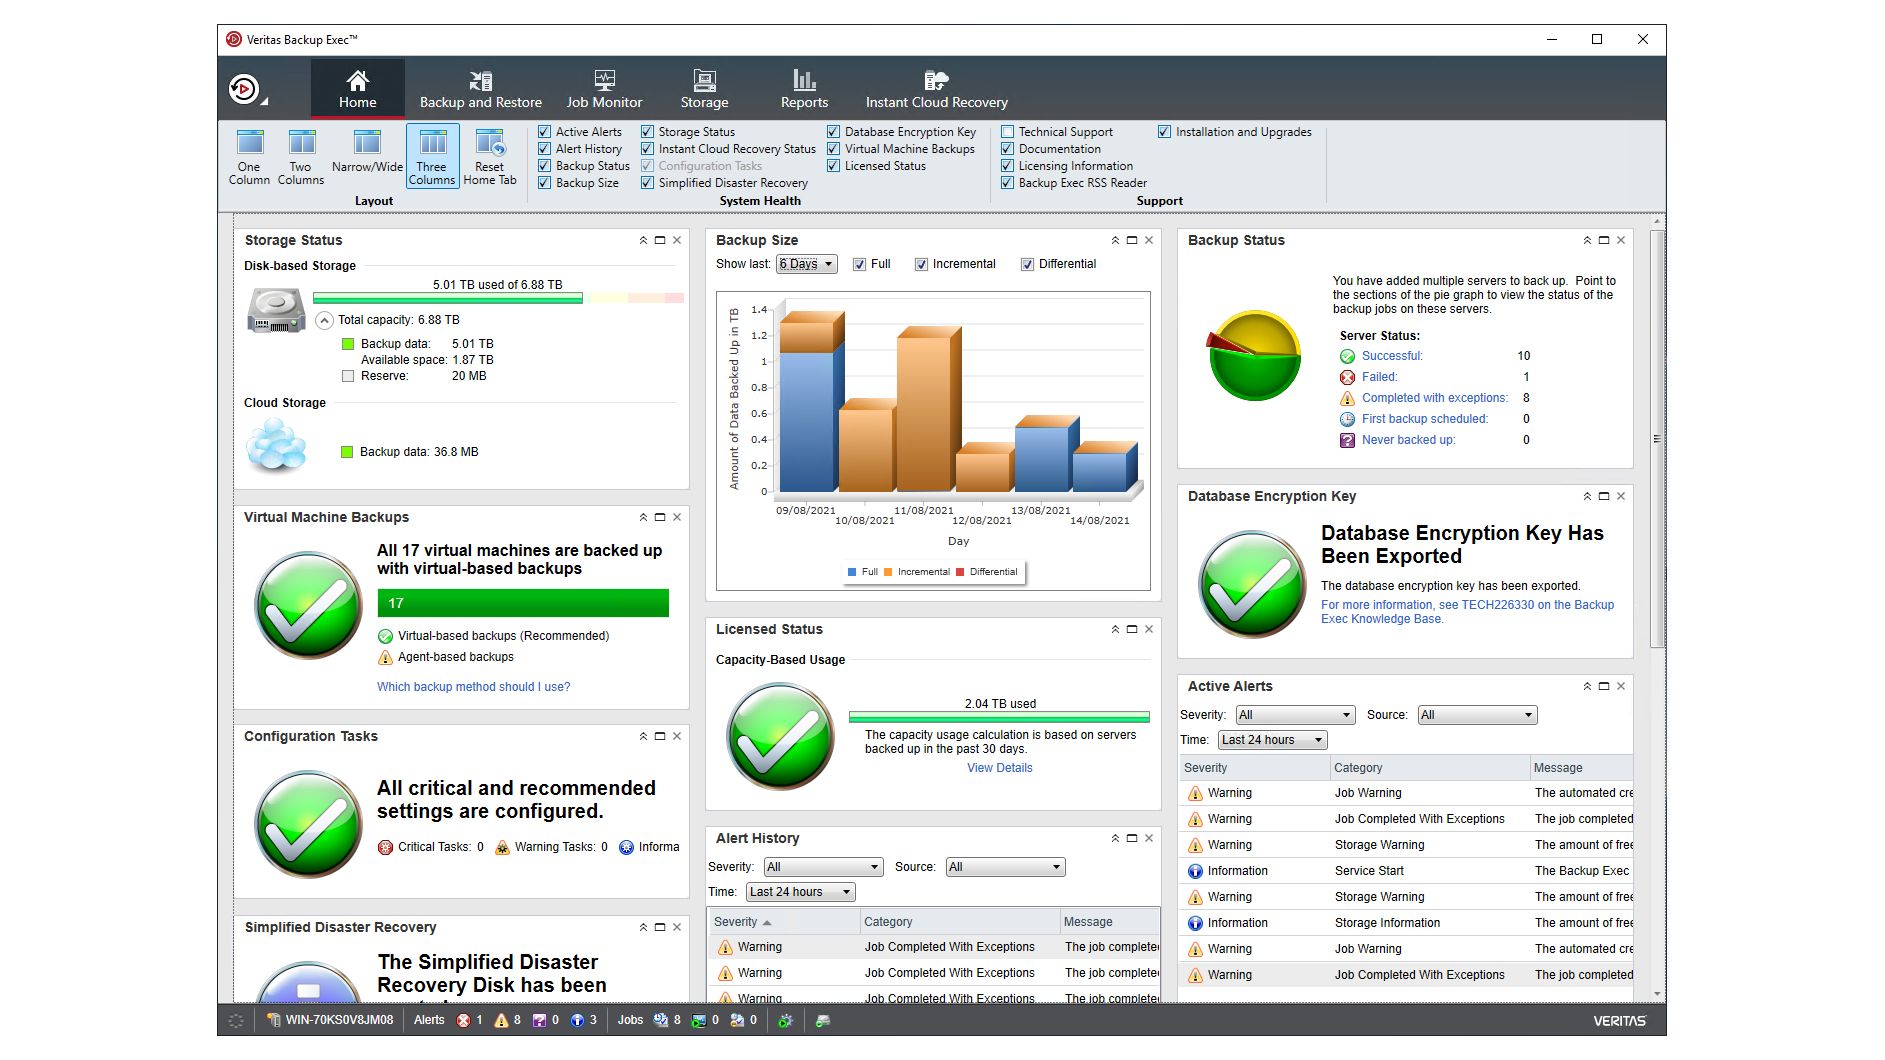Close the Configuration Tasks panel
1885x1060 pixels.
[677, 736]
